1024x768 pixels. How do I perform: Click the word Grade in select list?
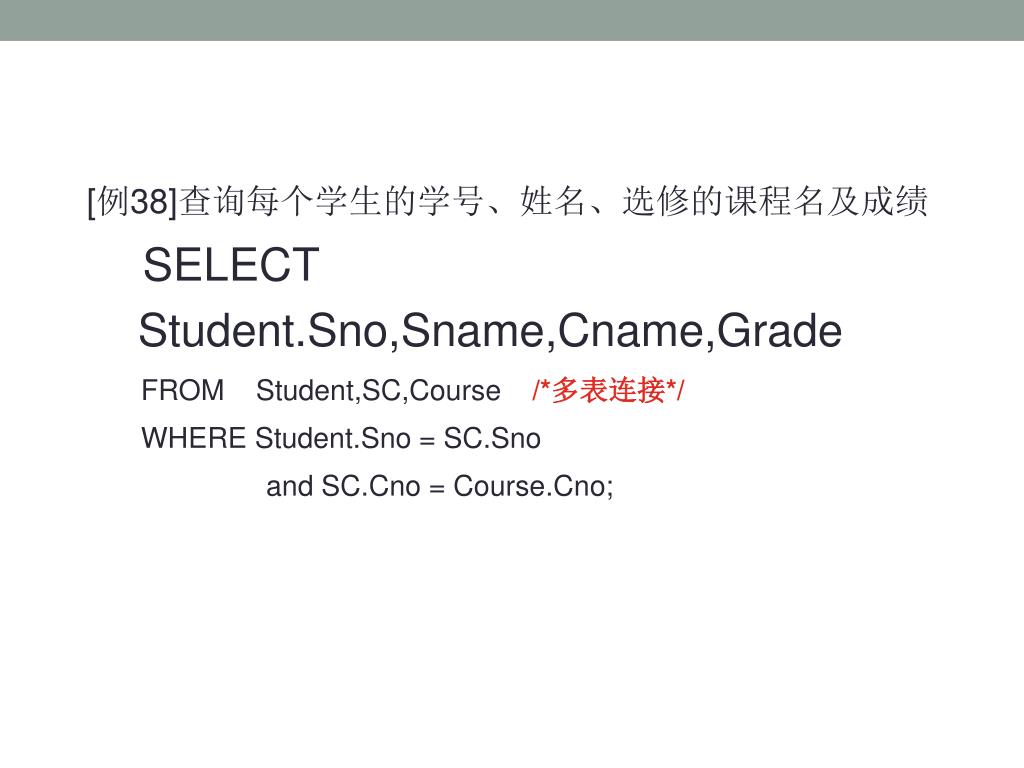click(x=780, y=331)
